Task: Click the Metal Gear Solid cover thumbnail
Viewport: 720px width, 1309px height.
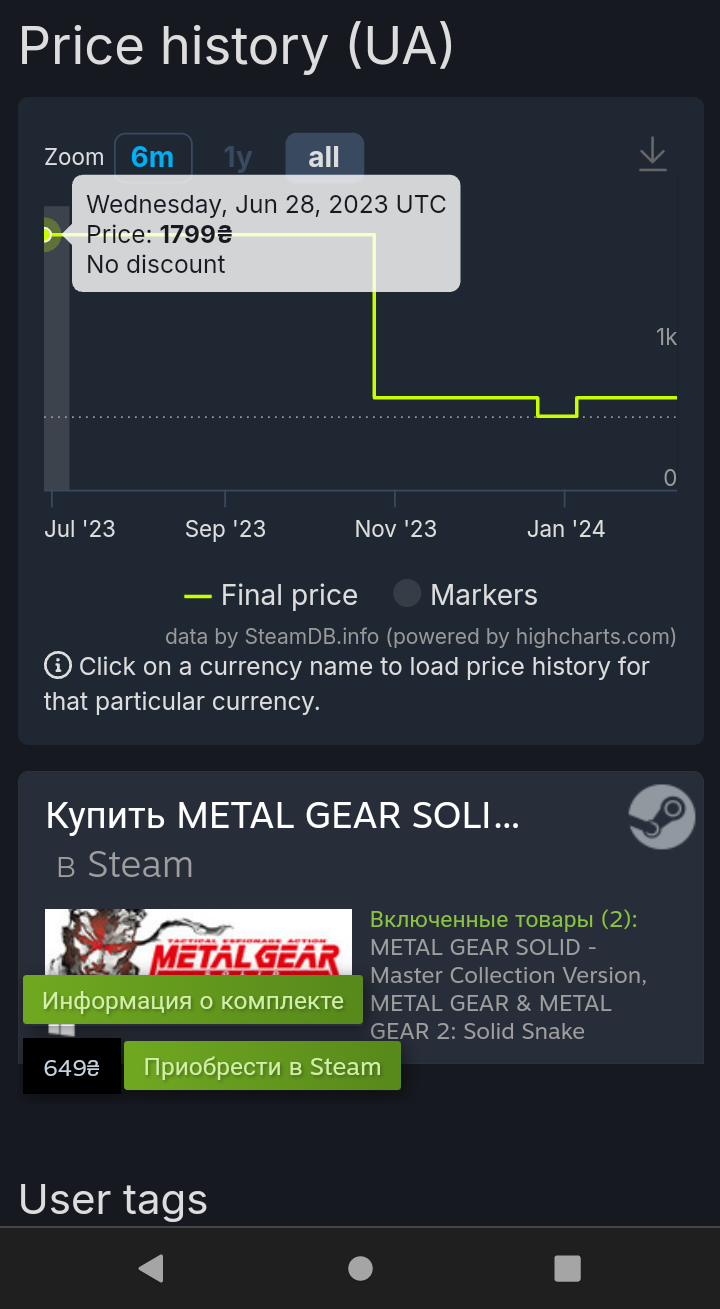Action: coord(198,942)
